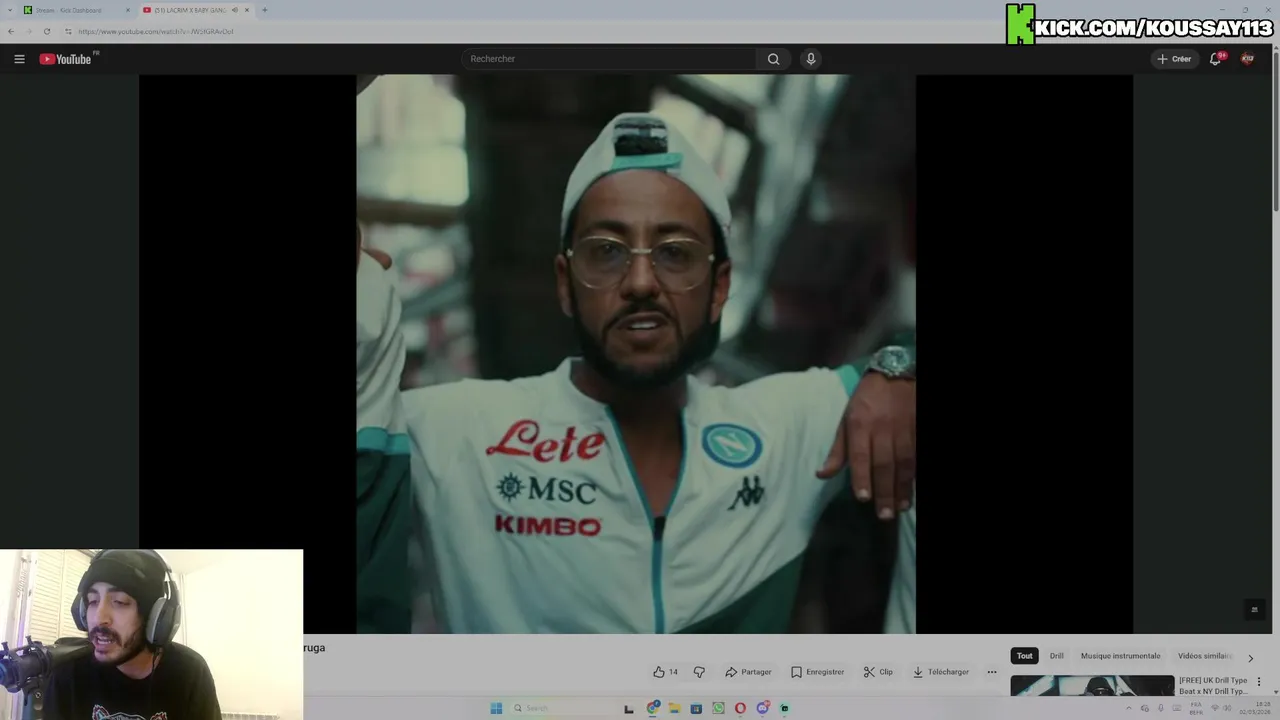
Task: Open the YouTube hamburger guide menu
Action: (19, 59)
